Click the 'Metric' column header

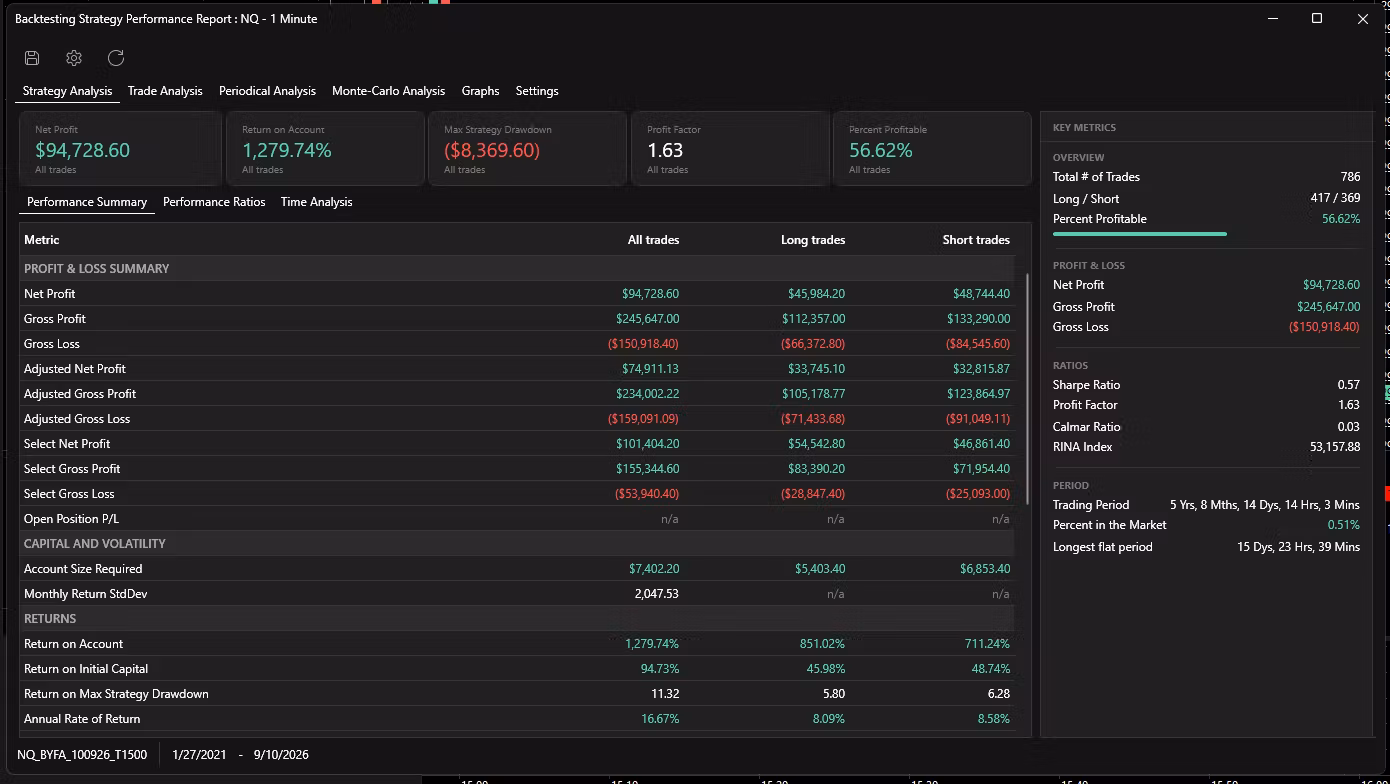(x=42, y=240)
